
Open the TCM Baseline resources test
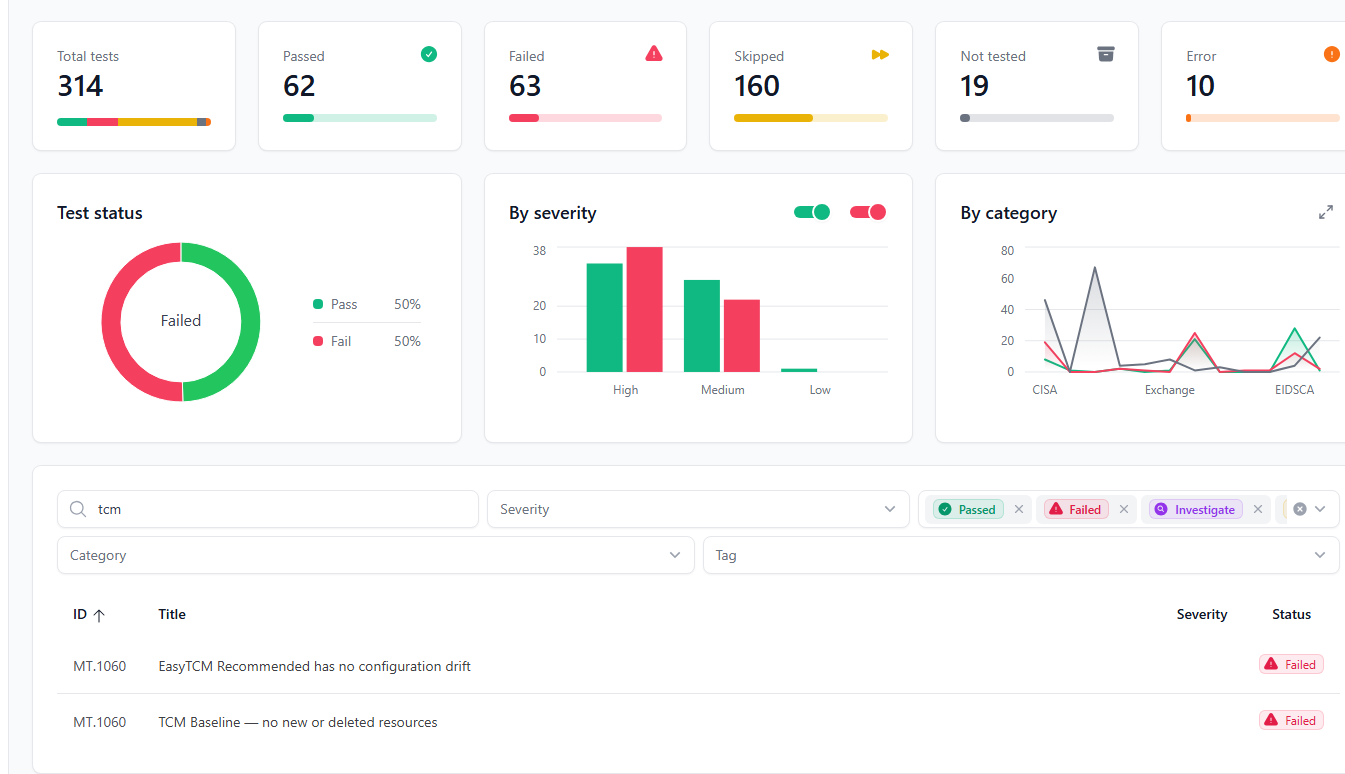pos(297,721)
